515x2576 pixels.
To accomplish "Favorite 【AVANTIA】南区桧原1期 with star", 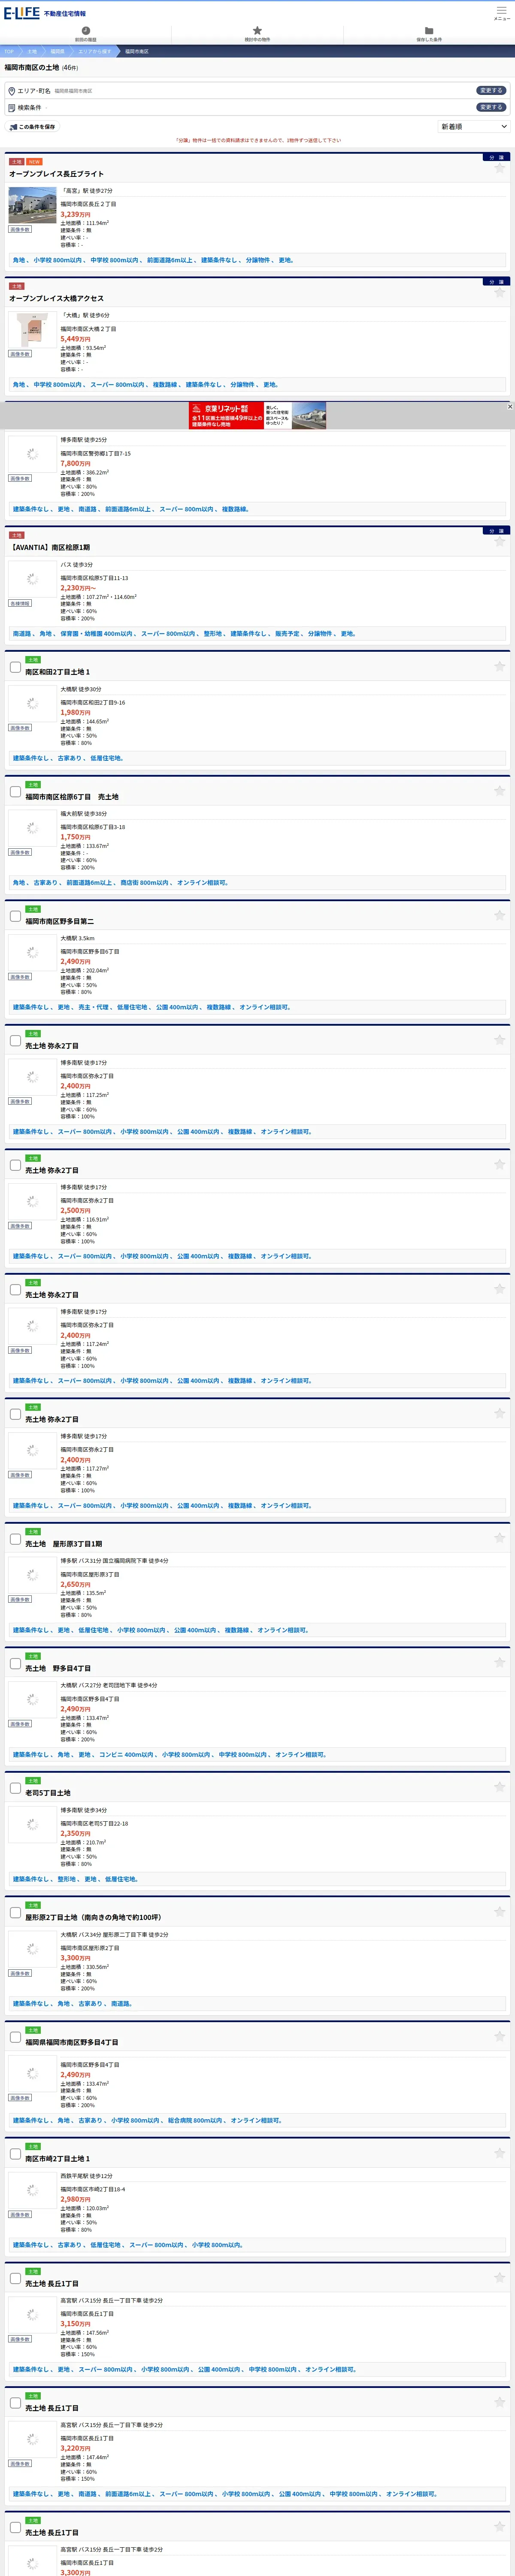I will pyautogui.click(x=500, y=542).
